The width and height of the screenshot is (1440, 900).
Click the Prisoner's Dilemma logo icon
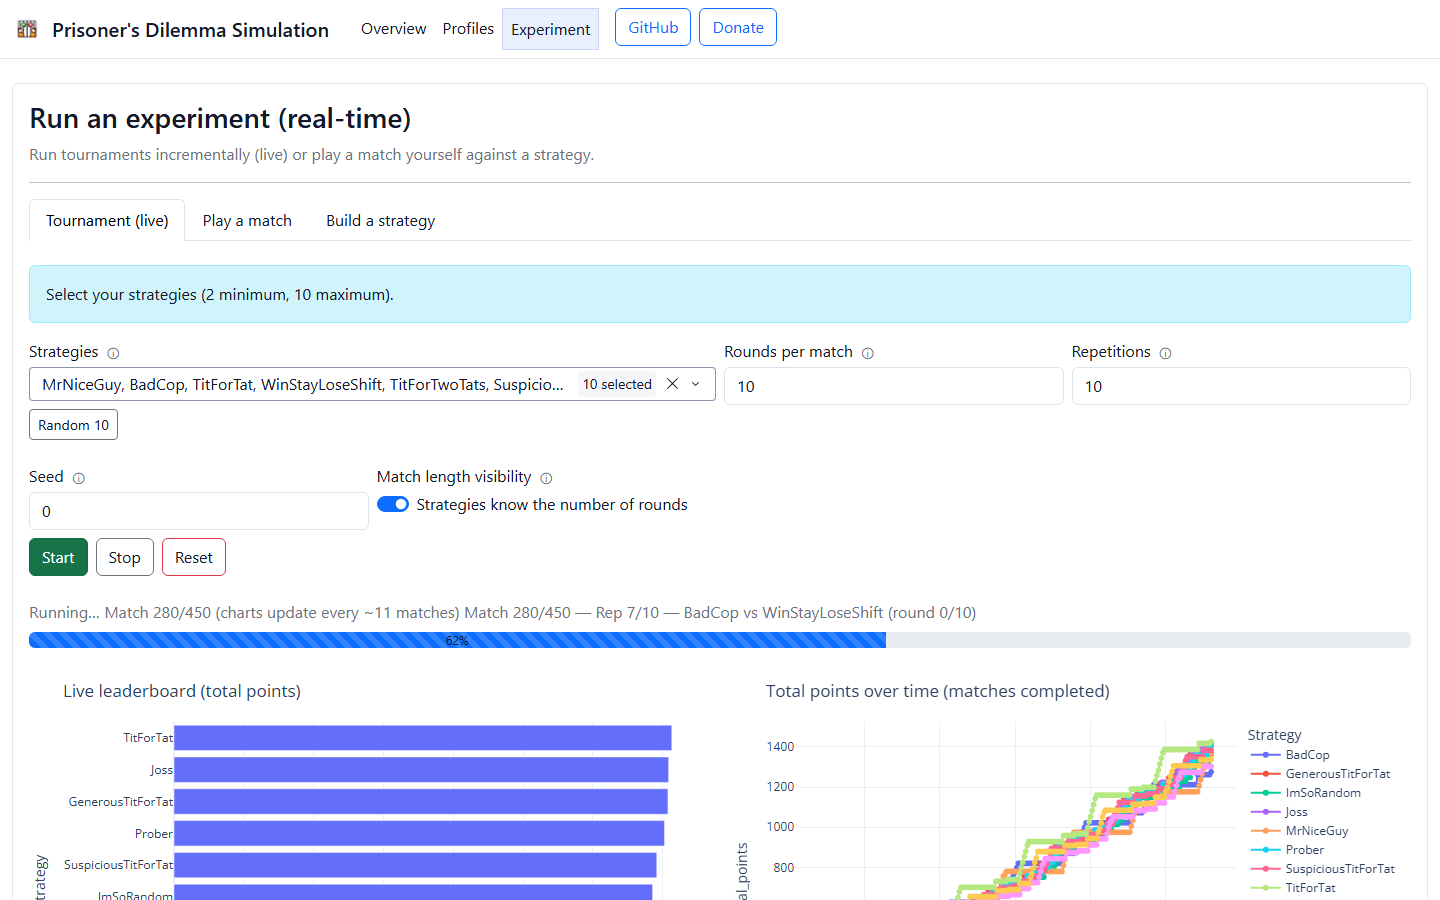click(27, 29)
